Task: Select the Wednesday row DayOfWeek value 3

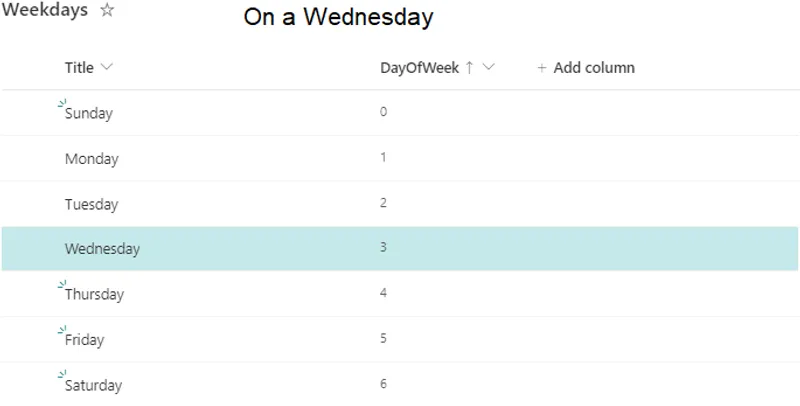Action: pos(383,247)
